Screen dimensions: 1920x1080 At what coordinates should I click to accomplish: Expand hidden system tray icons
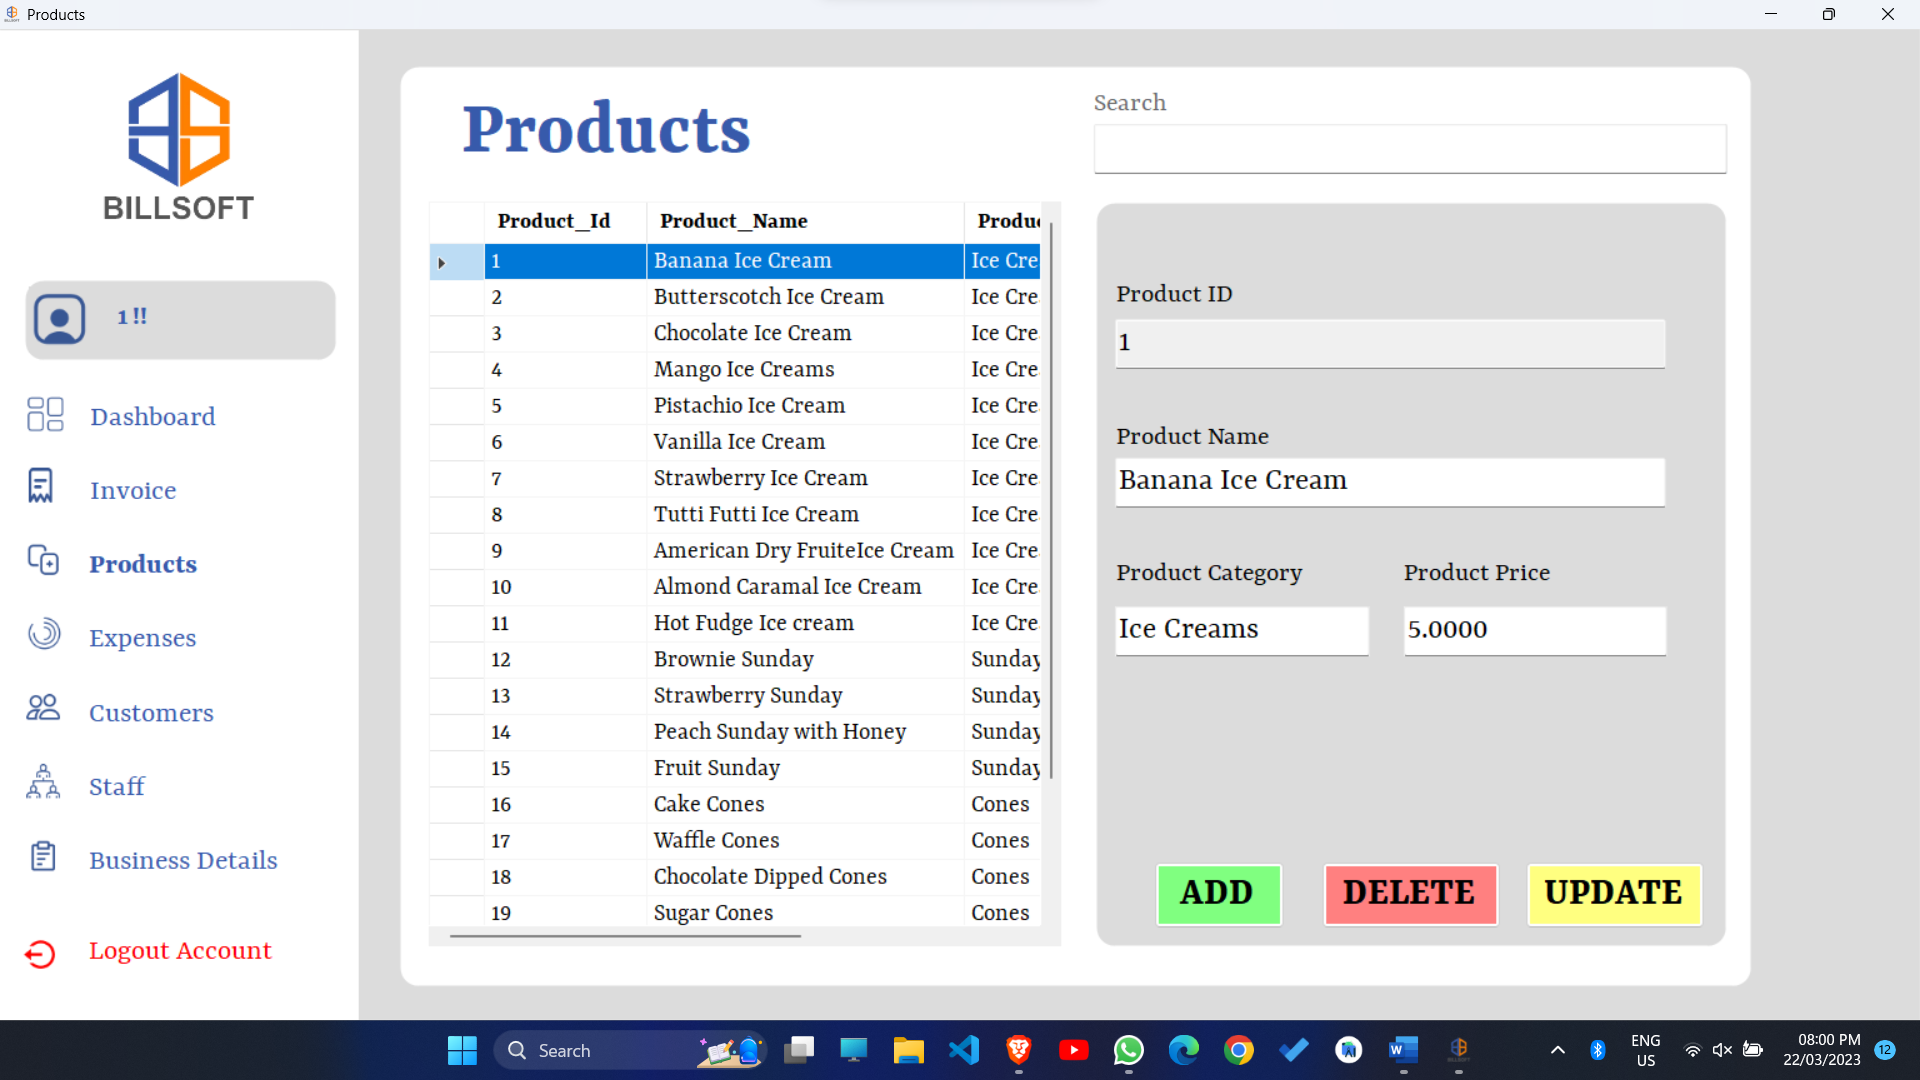tap(1557, 1050)
